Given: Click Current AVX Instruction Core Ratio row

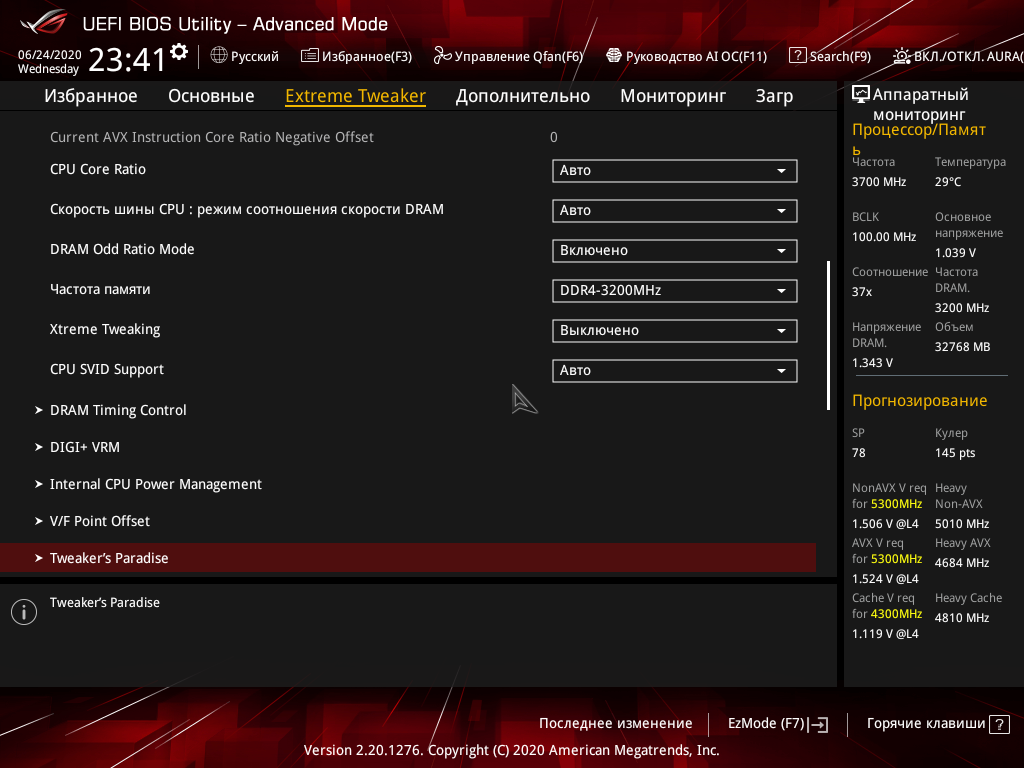Looking at the screenshot, I should point(408,137).
